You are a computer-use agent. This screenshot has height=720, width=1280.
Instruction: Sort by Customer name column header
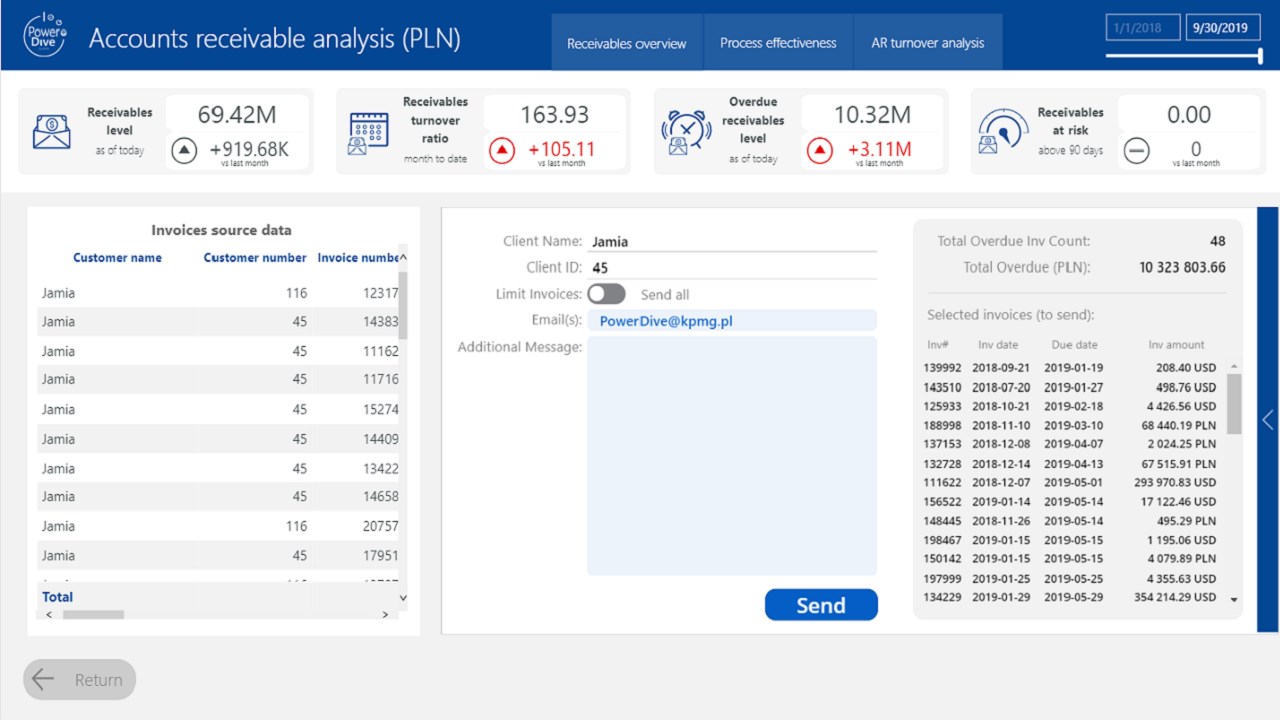[x=117, y=258]
